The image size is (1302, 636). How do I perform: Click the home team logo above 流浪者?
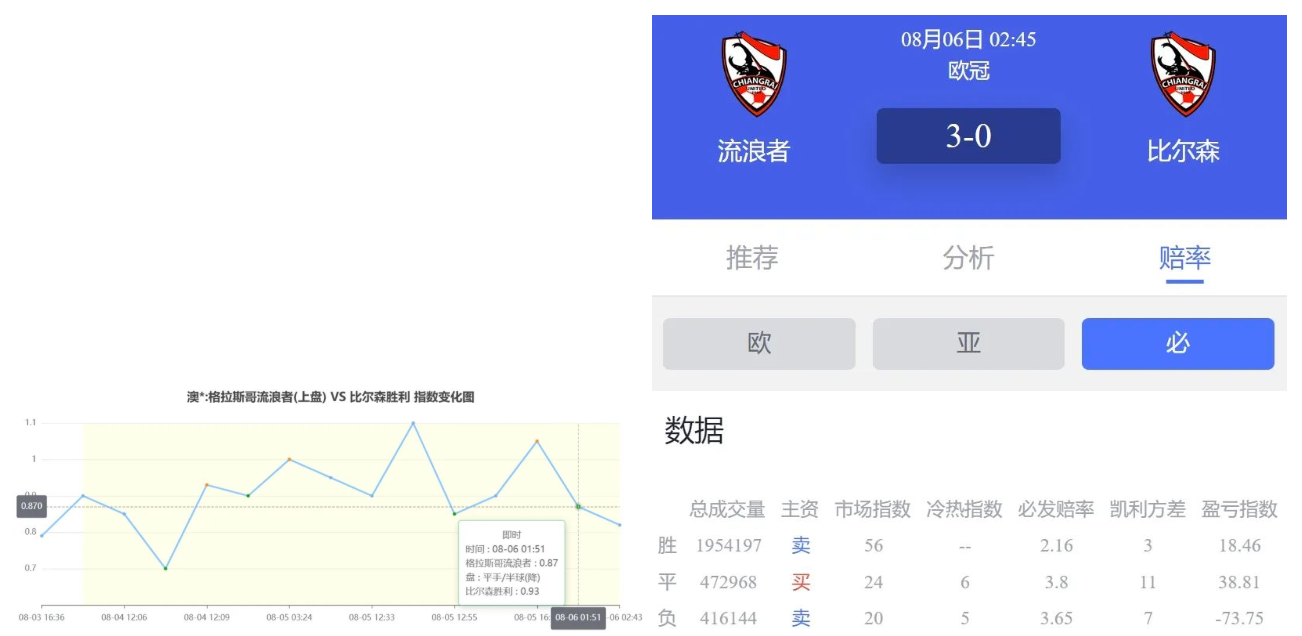(x=754, y=75)
